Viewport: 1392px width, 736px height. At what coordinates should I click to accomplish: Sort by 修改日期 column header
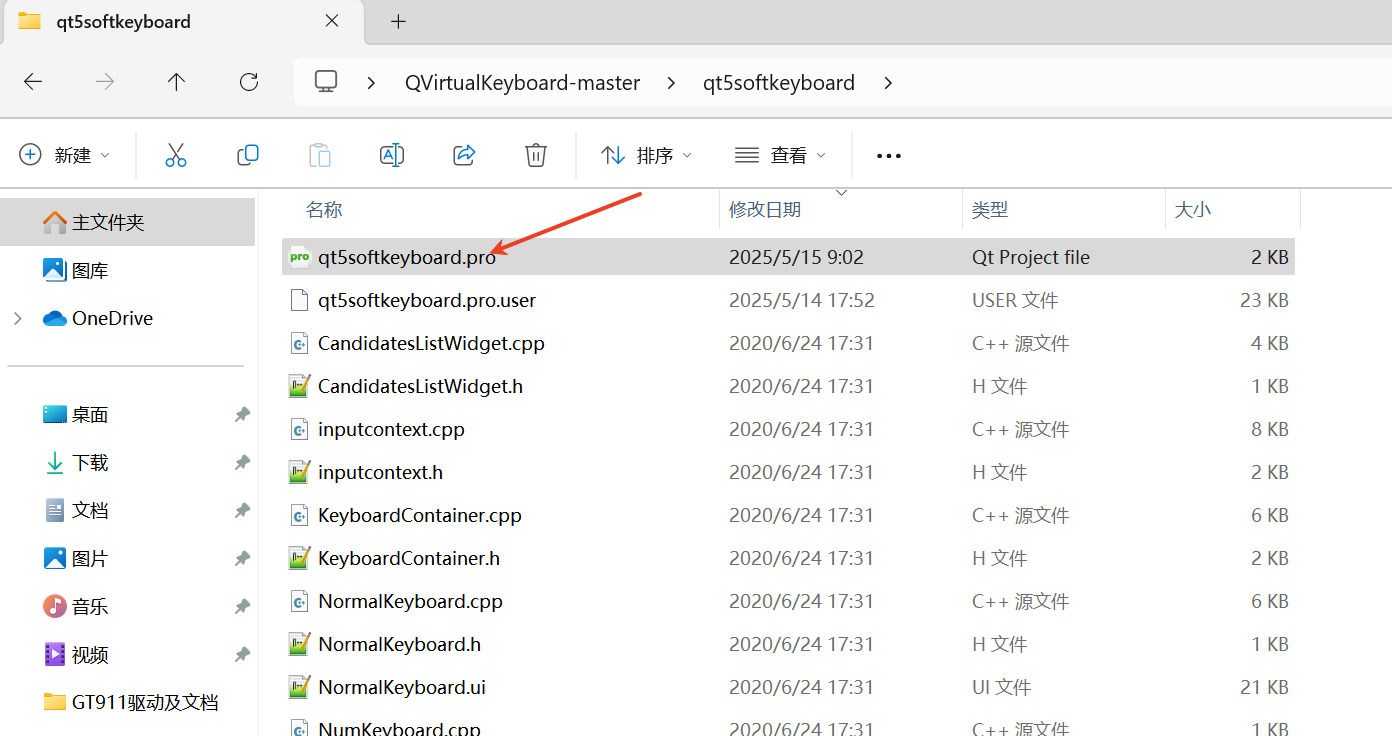point(765,210)
